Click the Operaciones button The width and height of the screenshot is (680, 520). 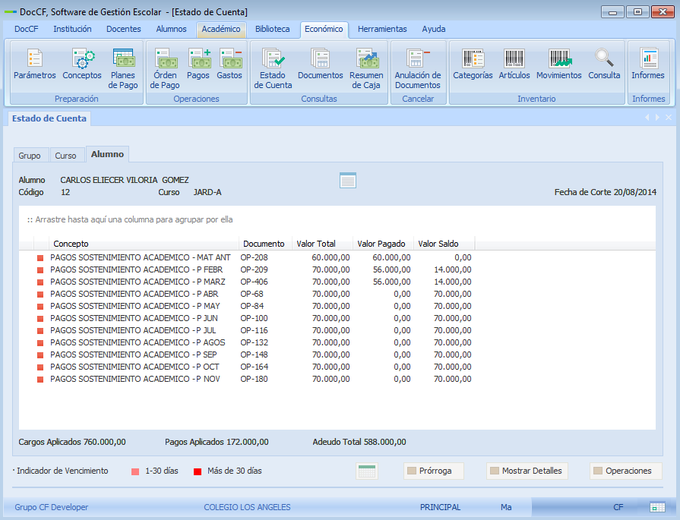click(626, 471)
